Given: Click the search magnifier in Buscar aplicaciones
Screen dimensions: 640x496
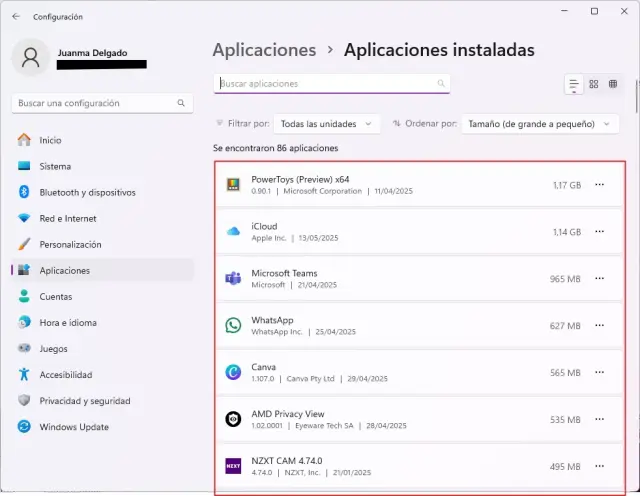Looking at the screenshot, I should [x=441, y=84].
